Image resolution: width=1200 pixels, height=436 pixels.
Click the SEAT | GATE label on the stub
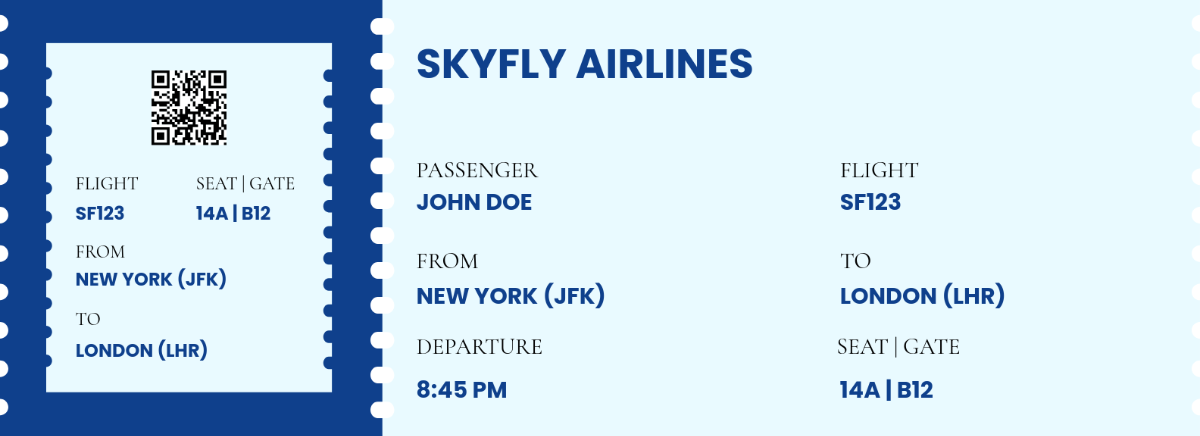point(245,184)
